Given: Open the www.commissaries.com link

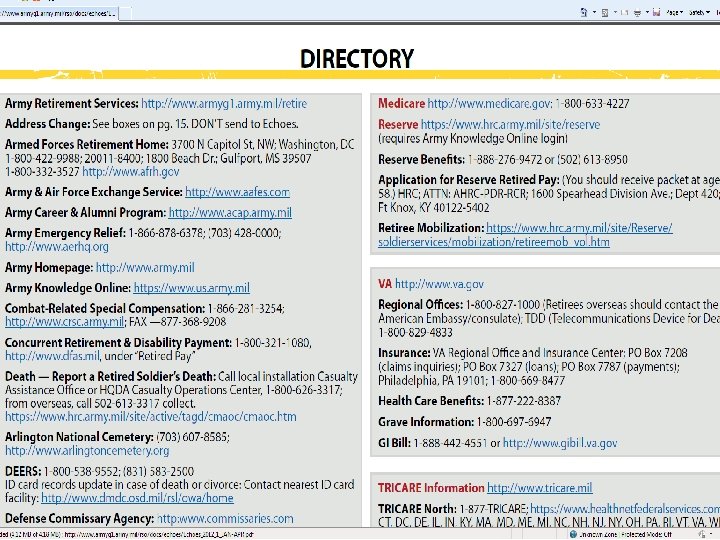Looking at the screenshot, I should [225, 518].
